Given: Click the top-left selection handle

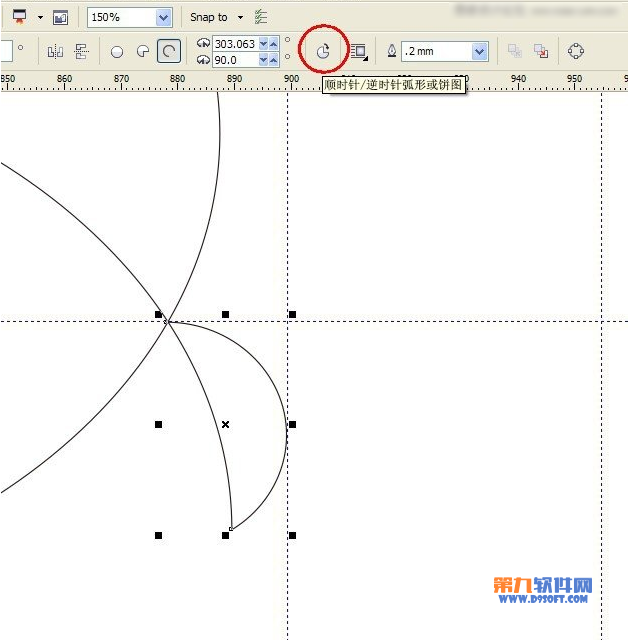Looking at the screenshot, I should (158, 314).
